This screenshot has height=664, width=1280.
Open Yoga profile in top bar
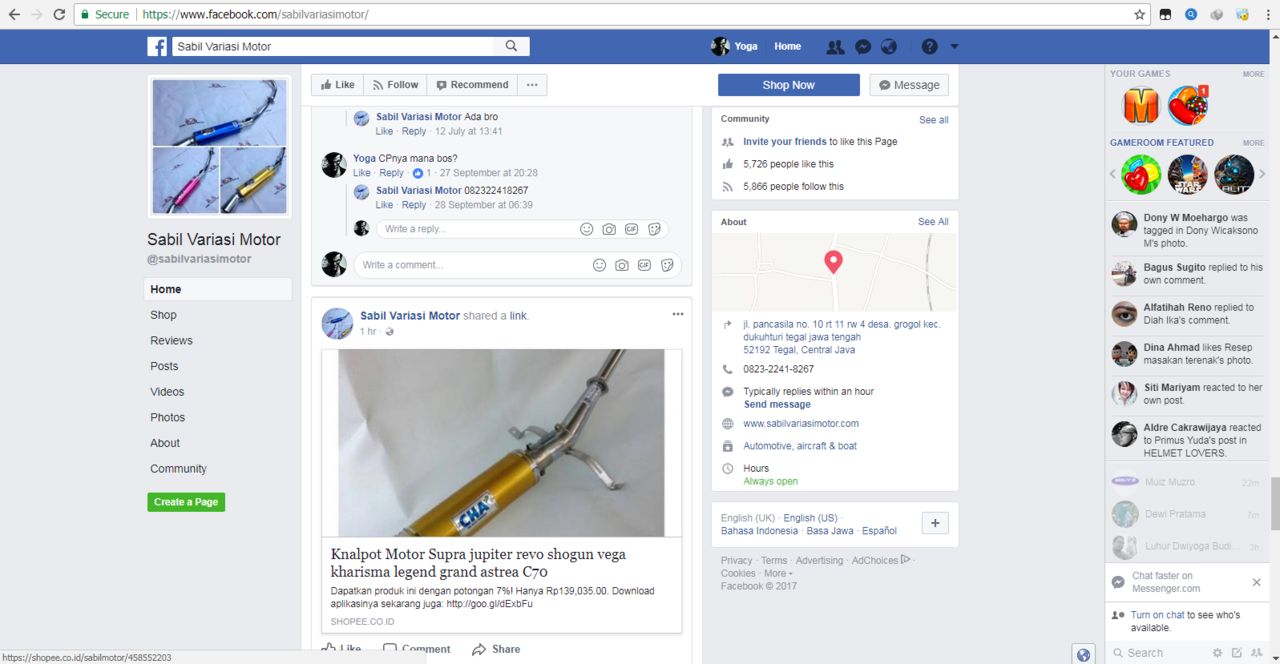coord(734,46)
